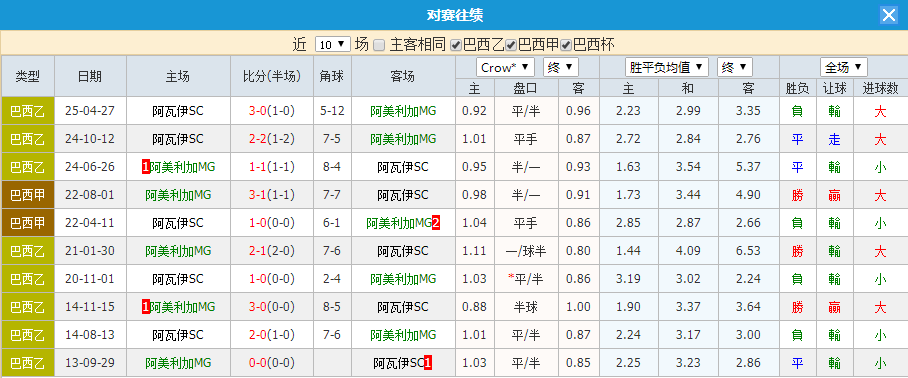
Task: Open the 2-2(1-2) score on 24-10-12
Action: click(x=272, y=139)
